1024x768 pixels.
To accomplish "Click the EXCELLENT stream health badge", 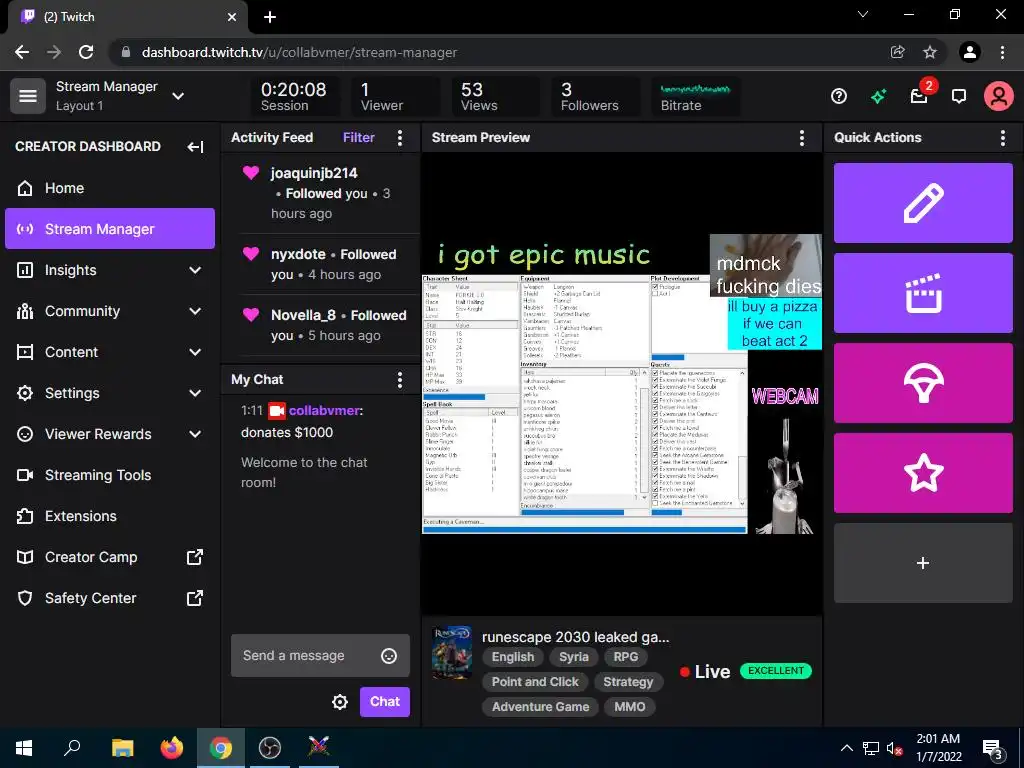I will 776,671.
